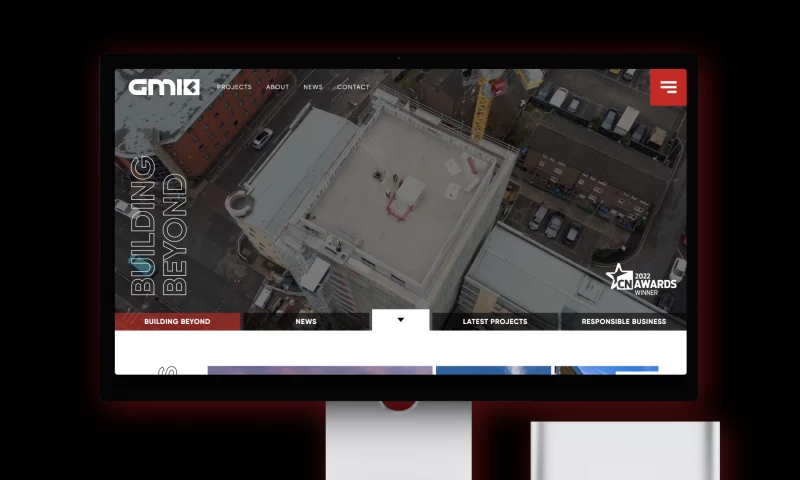
Task: Open the middle blue sky thumbnail
Action: (493, 370)
